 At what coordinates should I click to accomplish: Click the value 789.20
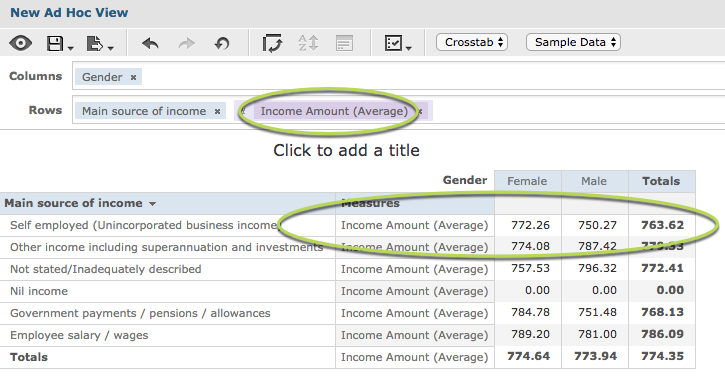(x=530, y=334)
